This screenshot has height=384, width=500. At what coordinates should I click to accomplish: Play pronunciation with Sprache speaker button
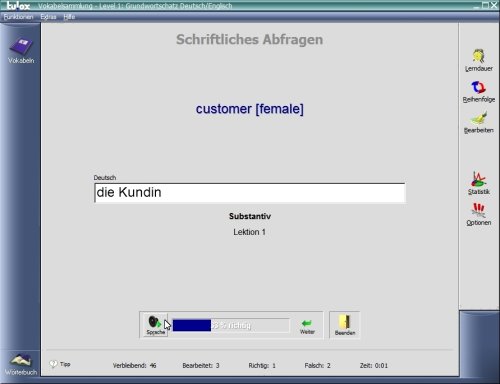tap(155, 325)
